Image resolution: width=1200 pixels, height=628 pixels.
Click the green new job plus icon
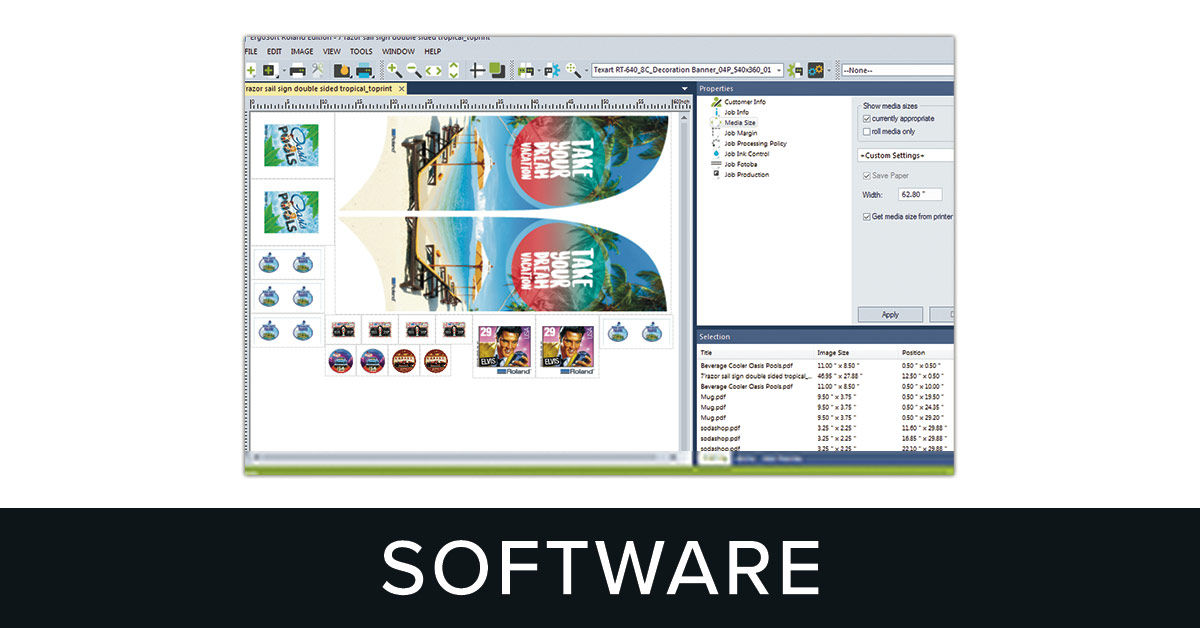252,70
